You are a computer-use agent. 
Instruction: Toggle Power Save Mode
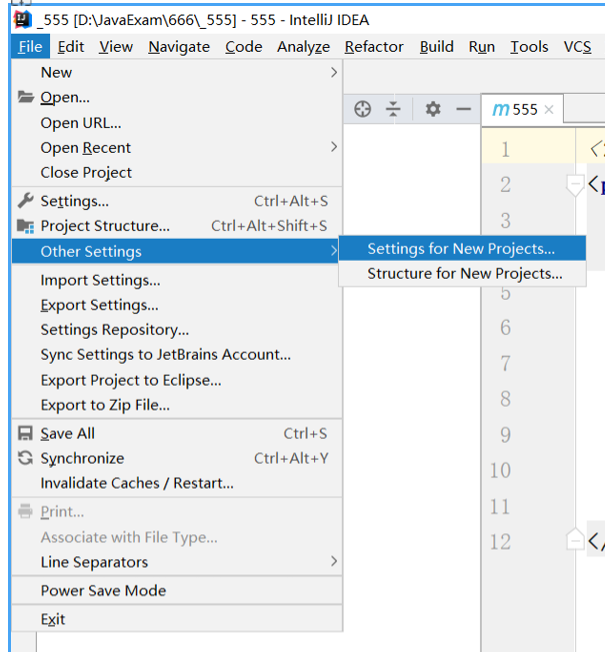177,590
